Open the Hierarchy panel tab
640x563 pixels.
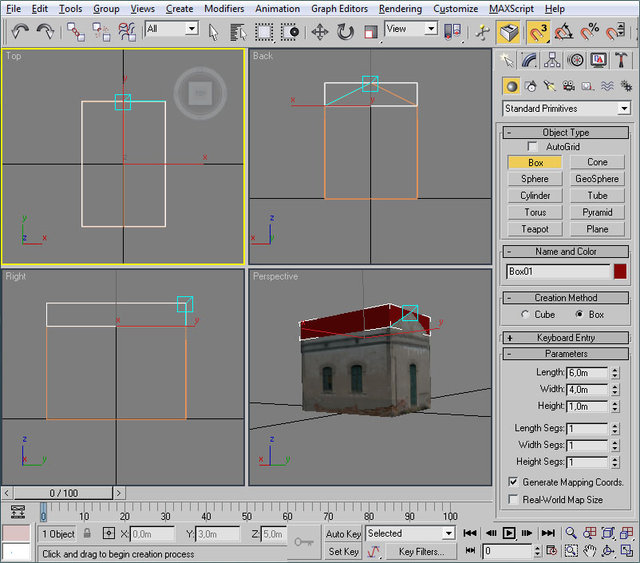point(553,61)
